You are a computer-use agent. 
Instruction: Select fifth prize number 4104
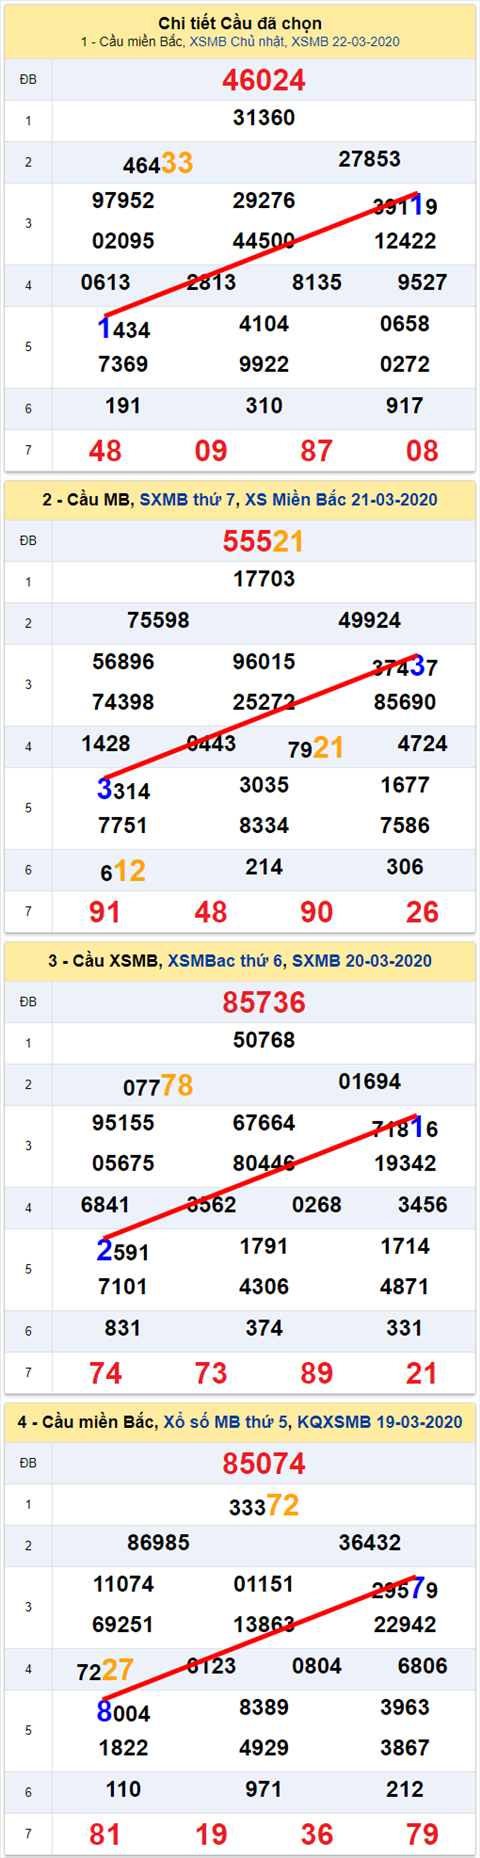point(264,324)
